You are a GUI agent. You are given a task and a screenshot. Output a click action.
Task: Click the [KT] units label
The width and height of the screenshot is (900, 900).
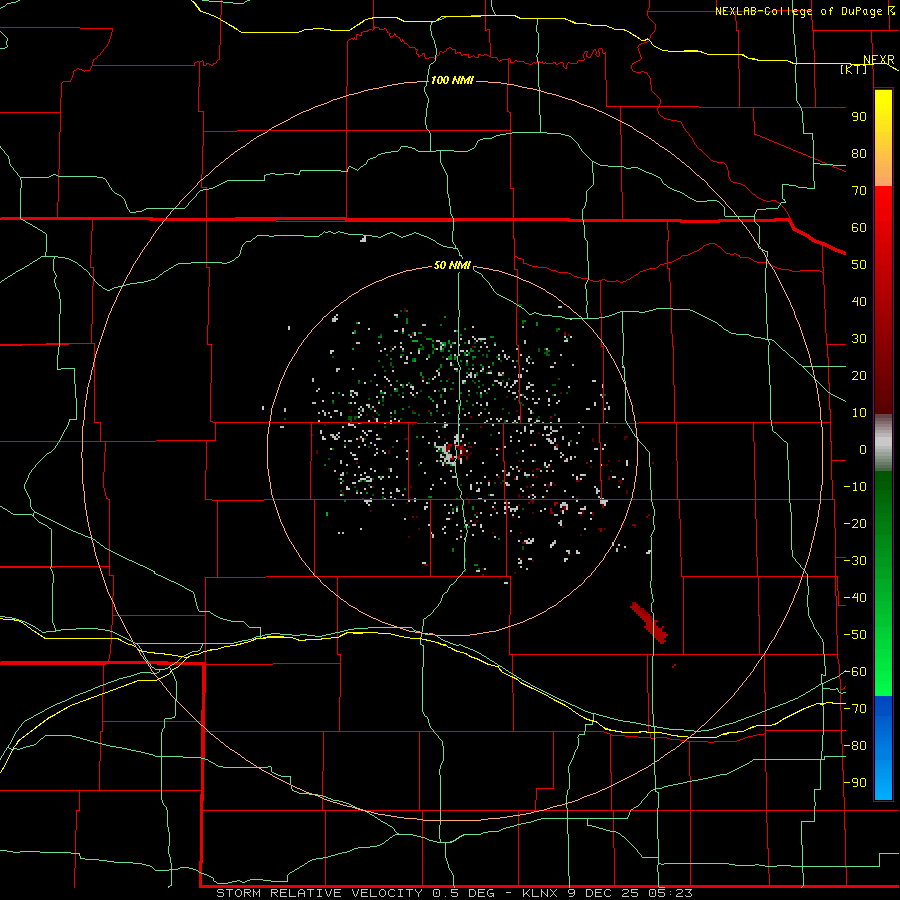pyautogui.click(x=854, y=69)
